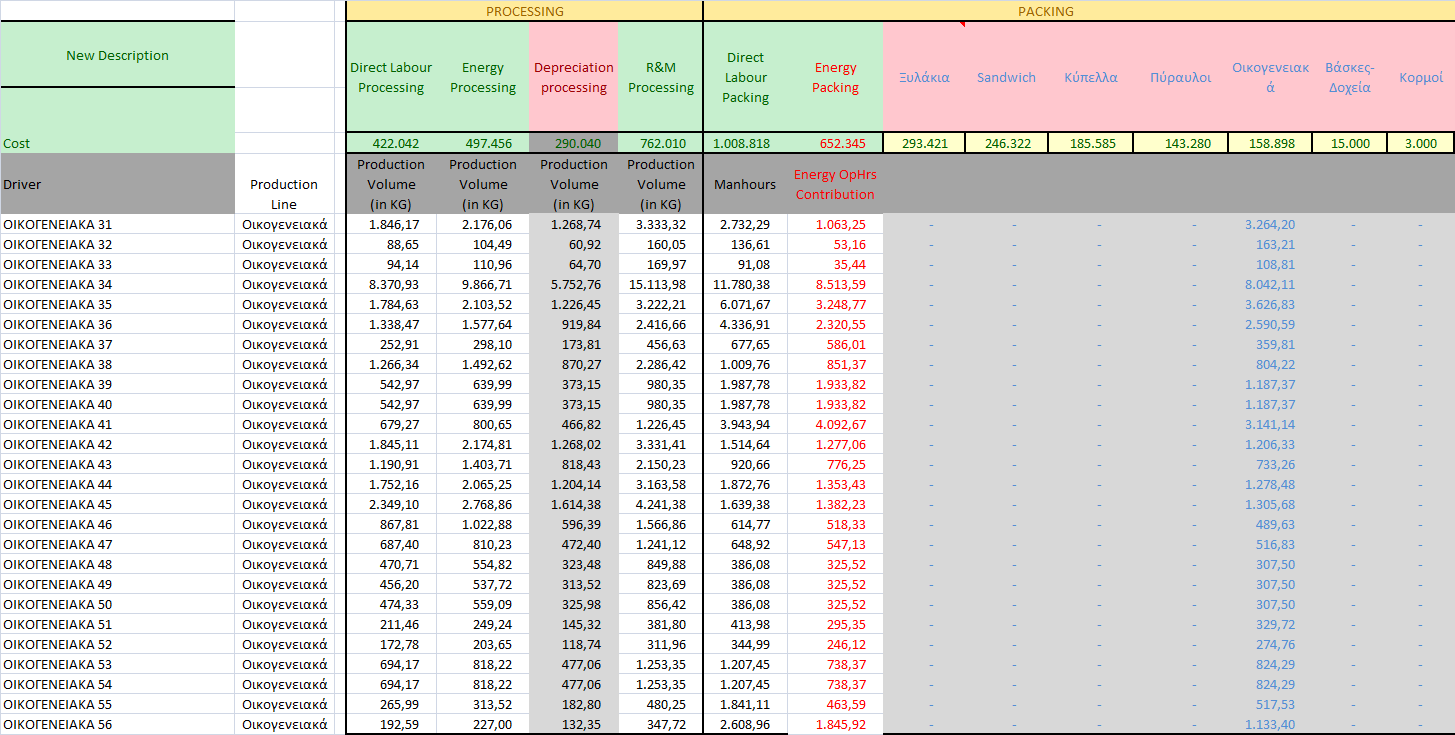Image resolution: width=1455 pixels, height=735 pixels.
Task: Select the Κύπελλα column header
Action: click(x=1091, y=77)
